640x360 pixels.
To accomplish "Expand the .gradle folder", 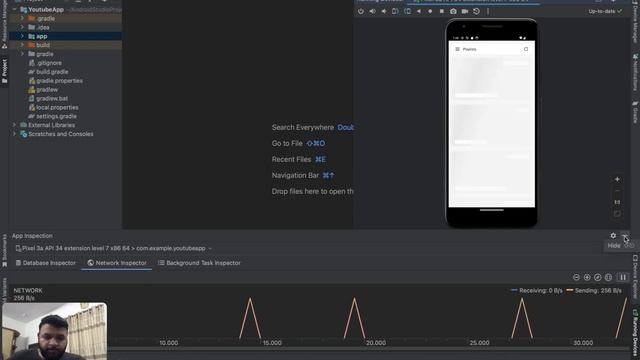I will (22, 18).
